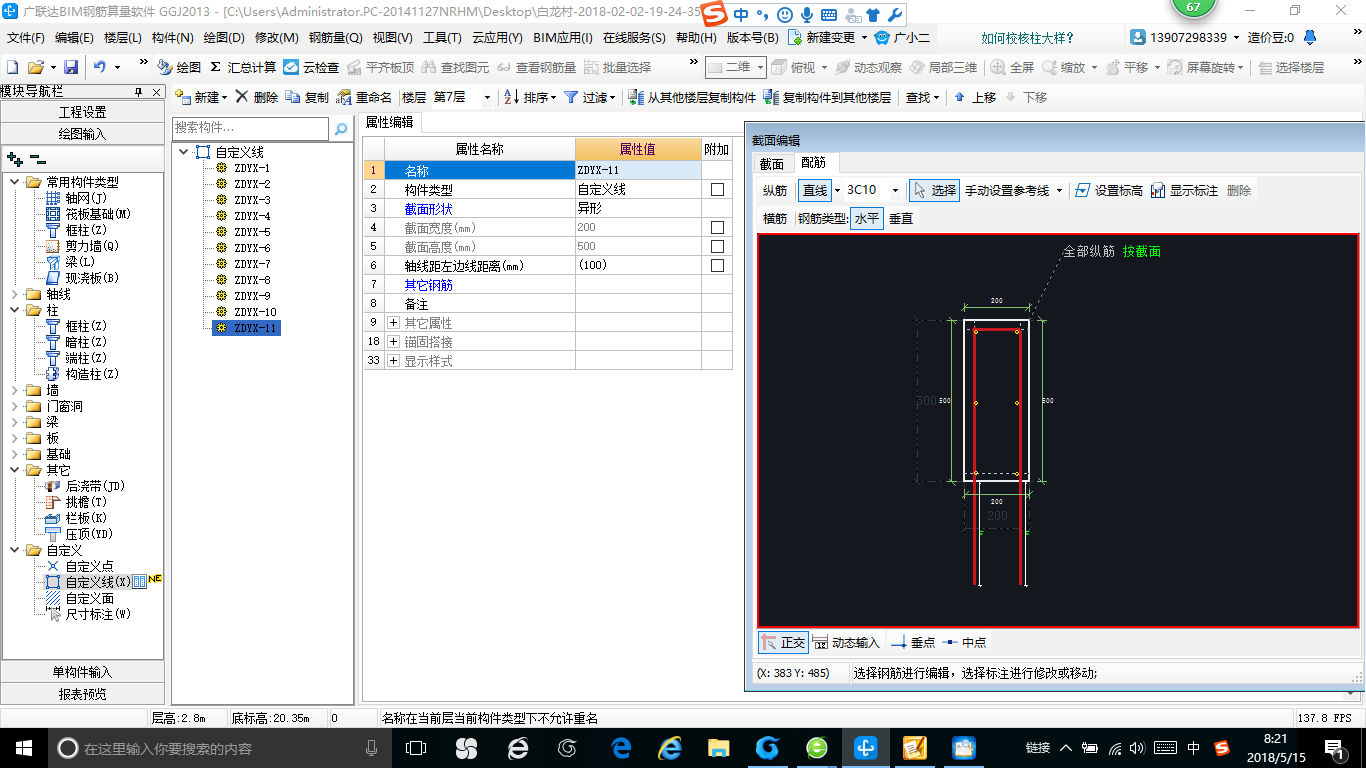
Task: Toggle 垂点 perpendicular snap
Action: [912, 642]
